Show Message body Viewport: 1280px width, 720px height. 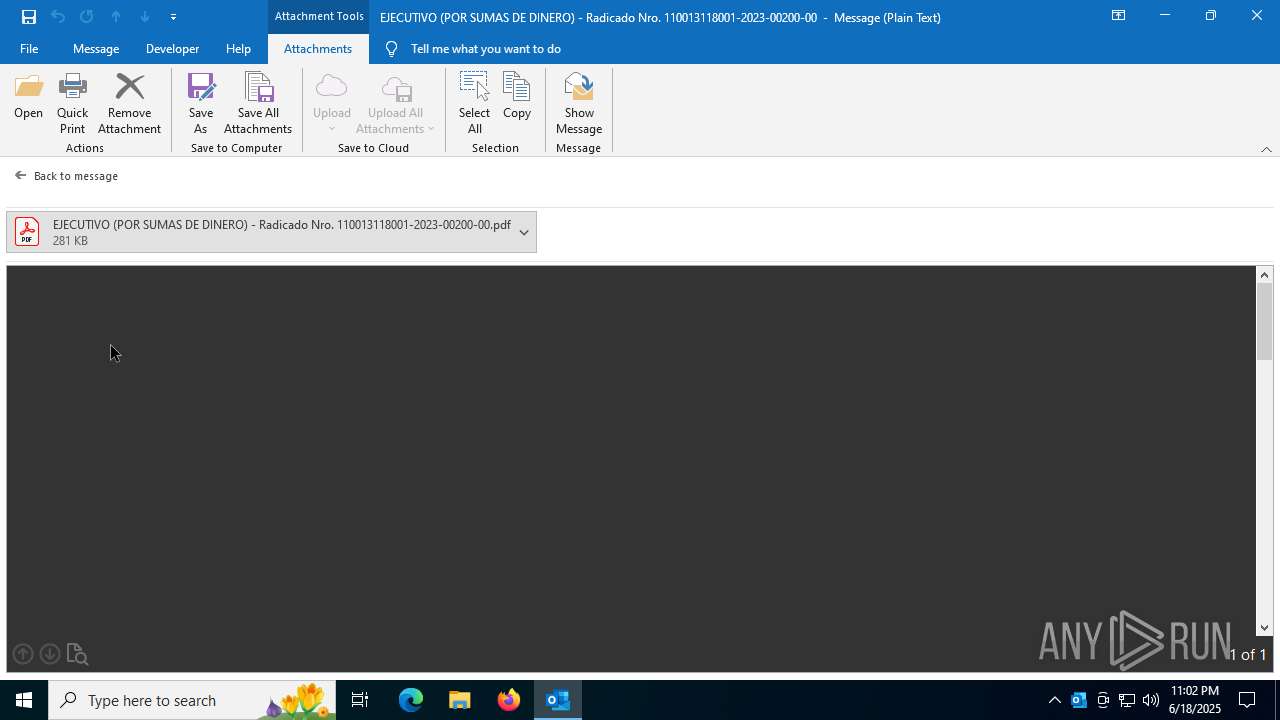pos(579,104)
